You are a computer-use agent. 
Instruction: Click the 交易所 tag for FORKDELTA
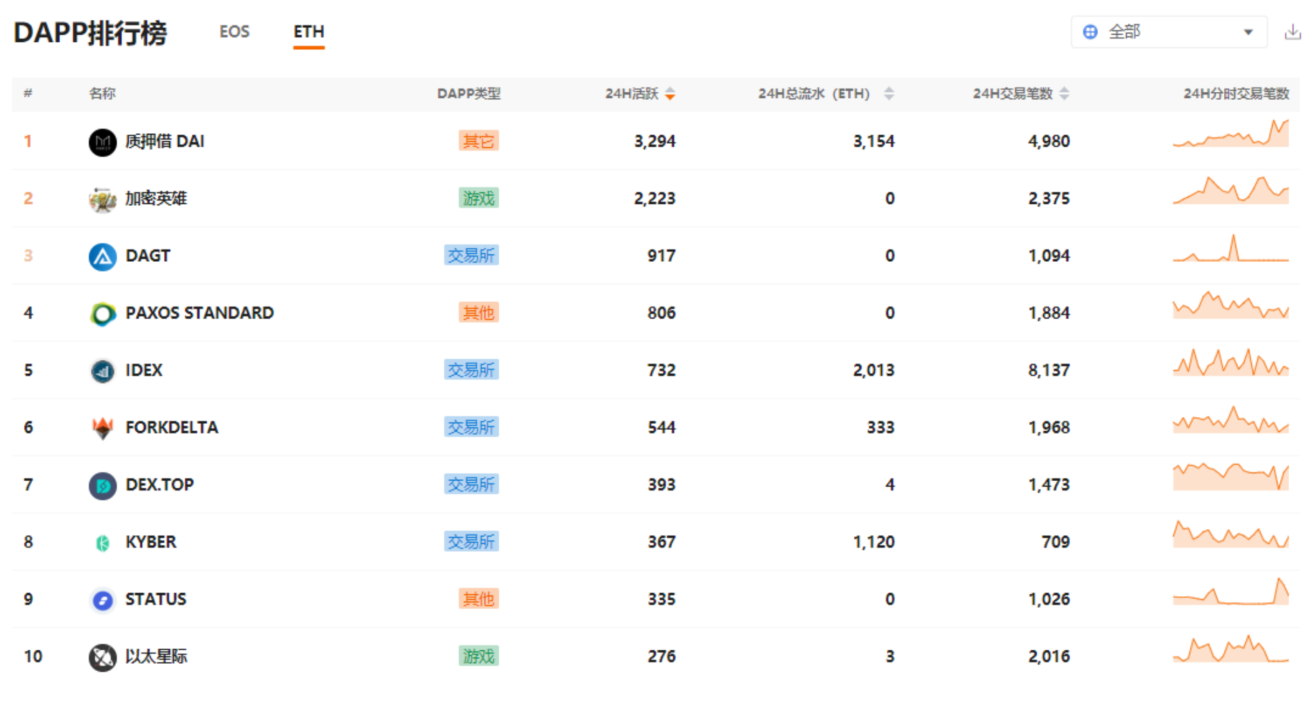pyautogui.click(x=471, y=427)
